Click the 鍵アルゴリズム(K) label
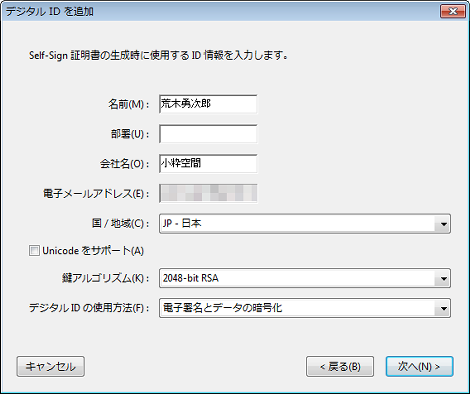The image size is (470, 394). (106, 278)
